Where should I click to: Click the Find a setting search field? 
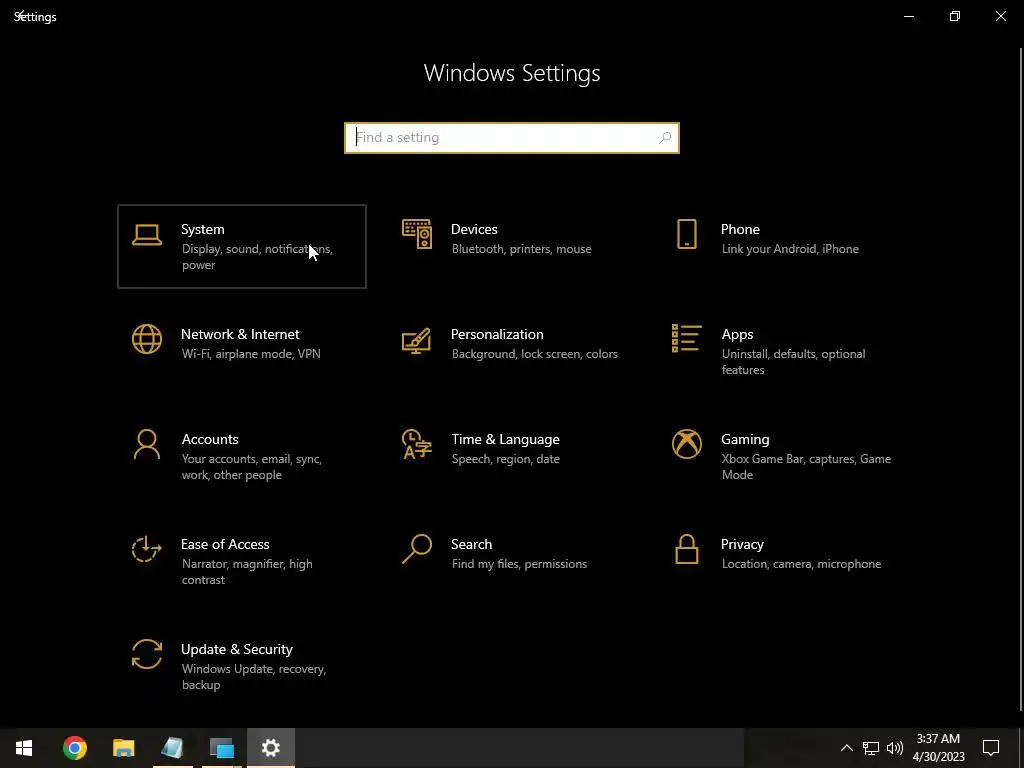tap(512, 138)
